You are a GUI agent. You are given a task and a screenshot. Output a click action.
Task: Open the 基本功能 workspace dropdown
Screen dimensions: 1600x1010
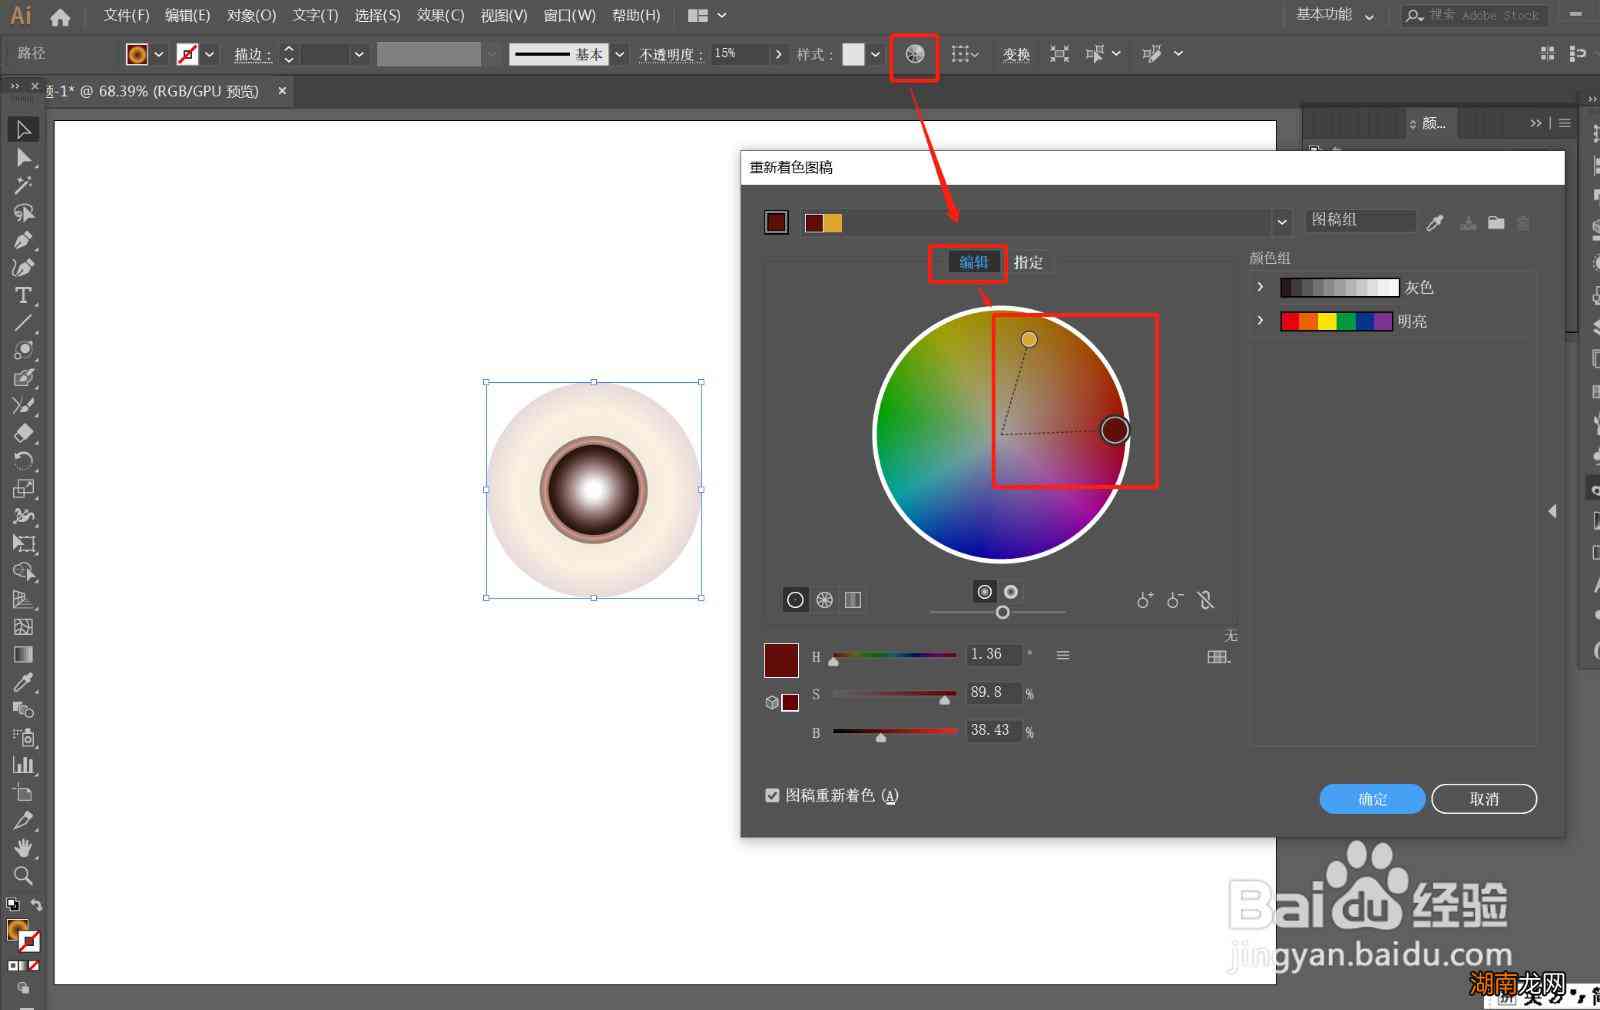(x=1335, y=15)
